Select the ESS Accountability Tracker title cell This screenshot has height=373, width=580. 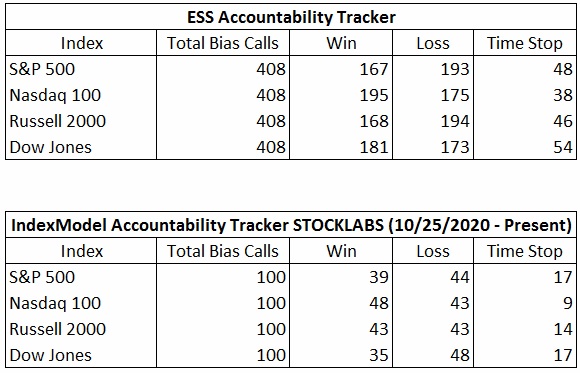[291, 17]
